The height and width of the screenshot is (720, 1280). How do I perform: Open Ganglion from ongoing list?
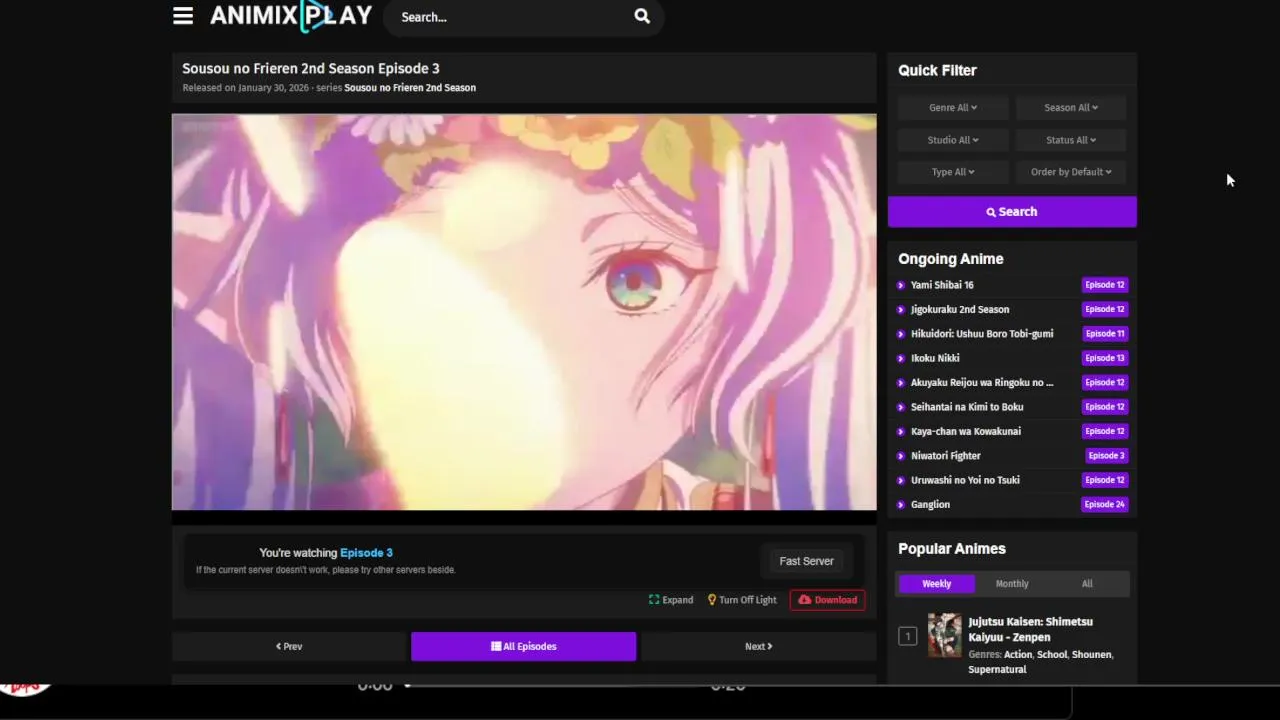[930, 505]
